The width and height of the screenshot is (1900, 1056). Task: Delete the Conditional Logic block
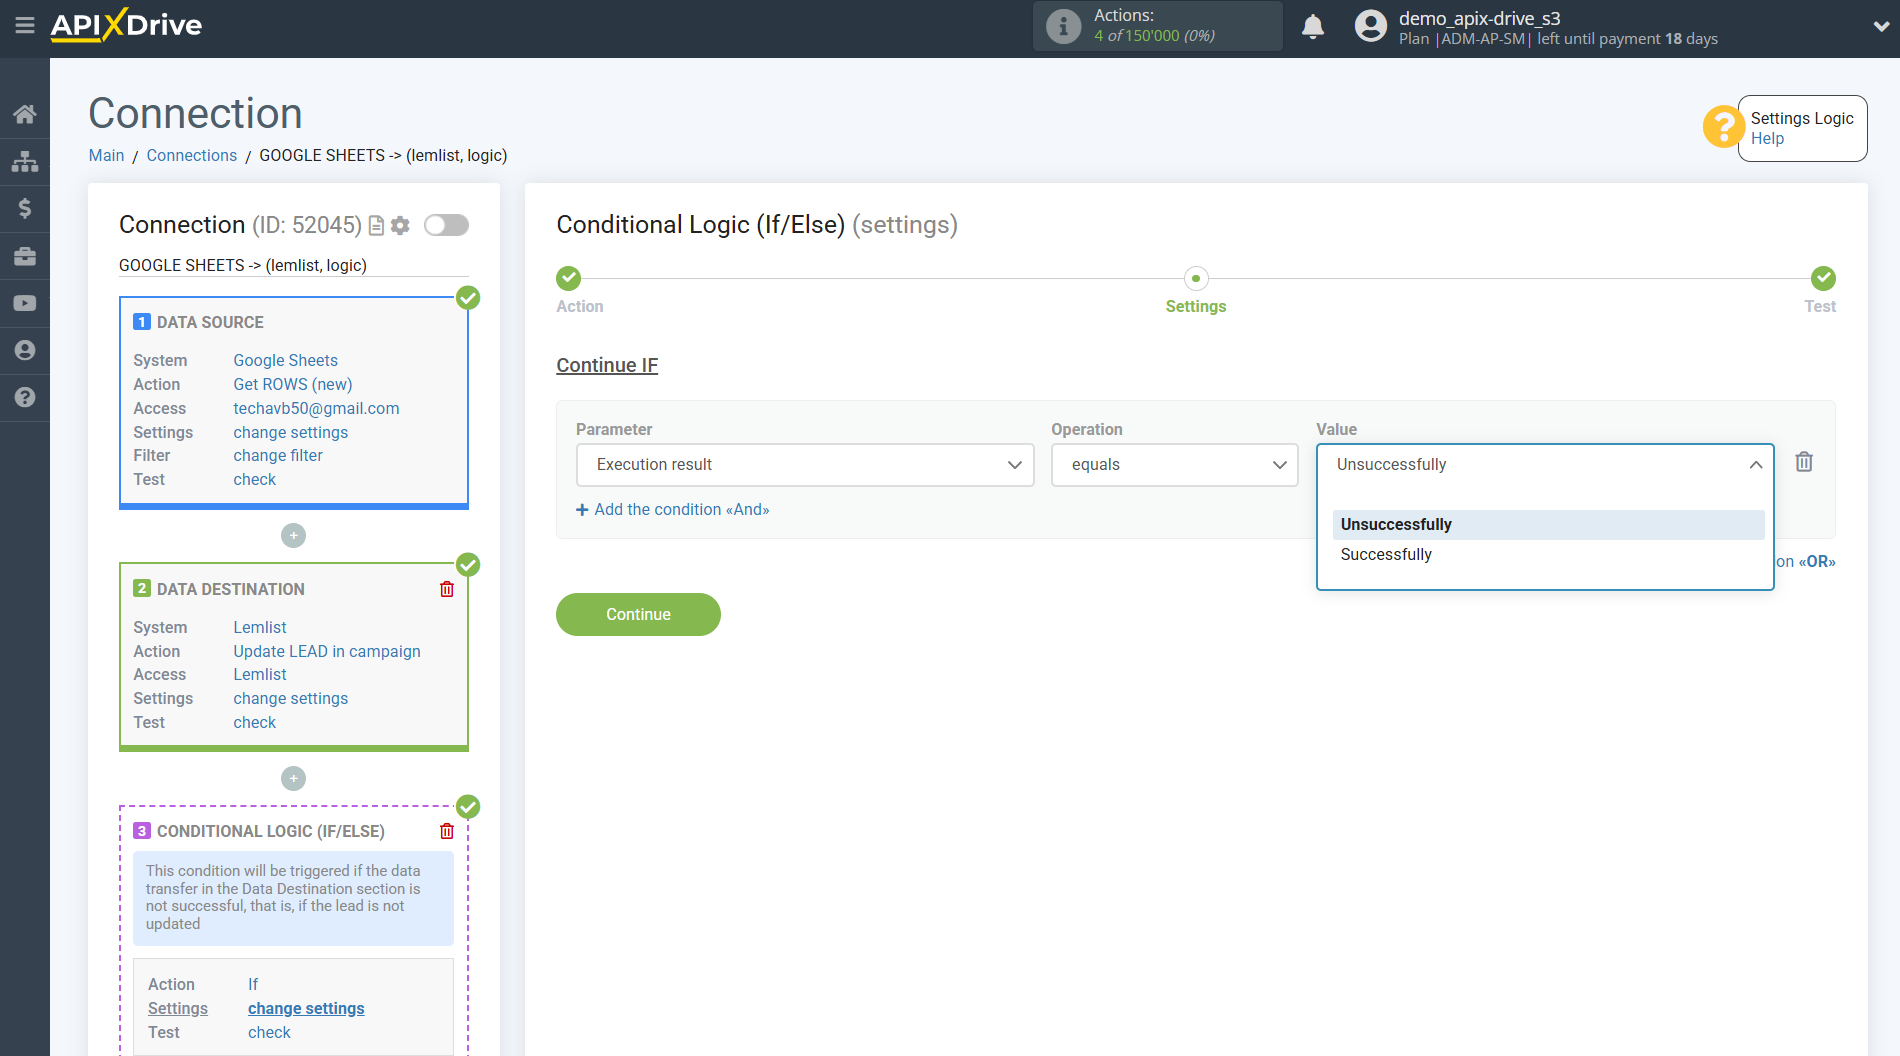[x=447, y=831]
